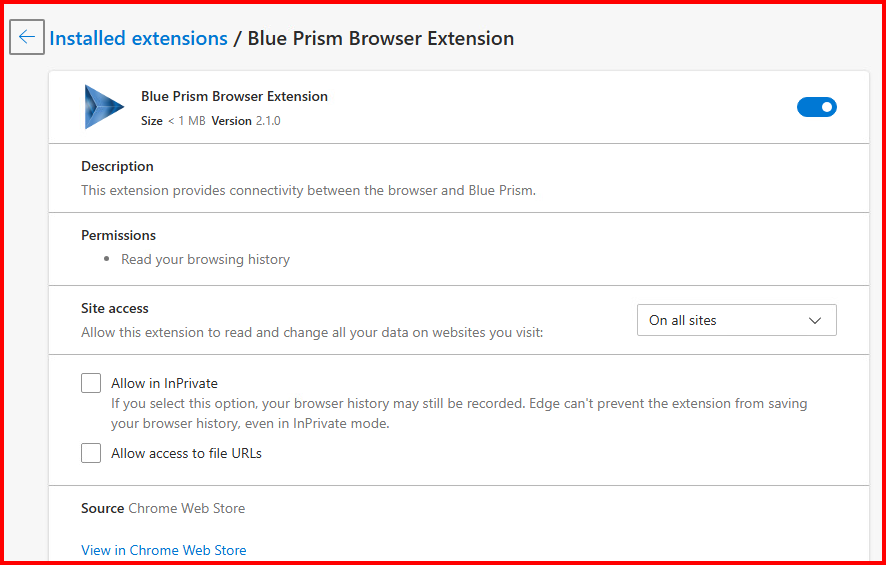Click the extension description sentence

coord(308,190)
